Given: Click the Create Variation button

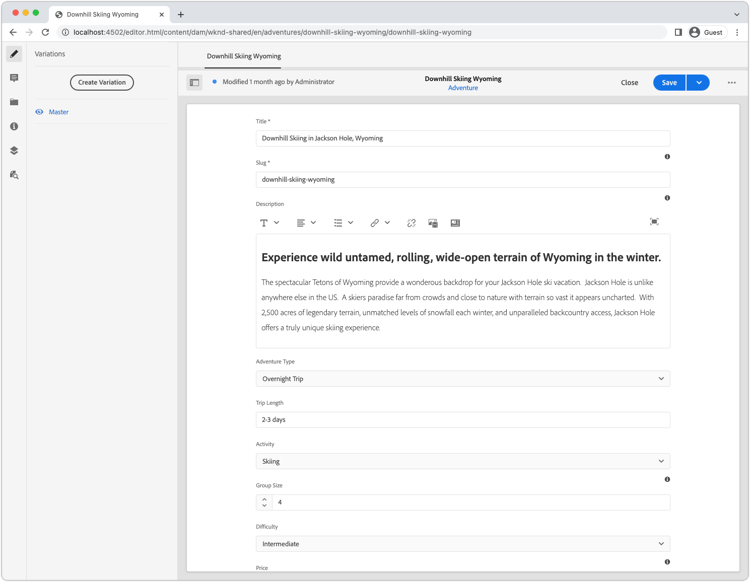Looking at the screenshot, I should click(102, 82).
